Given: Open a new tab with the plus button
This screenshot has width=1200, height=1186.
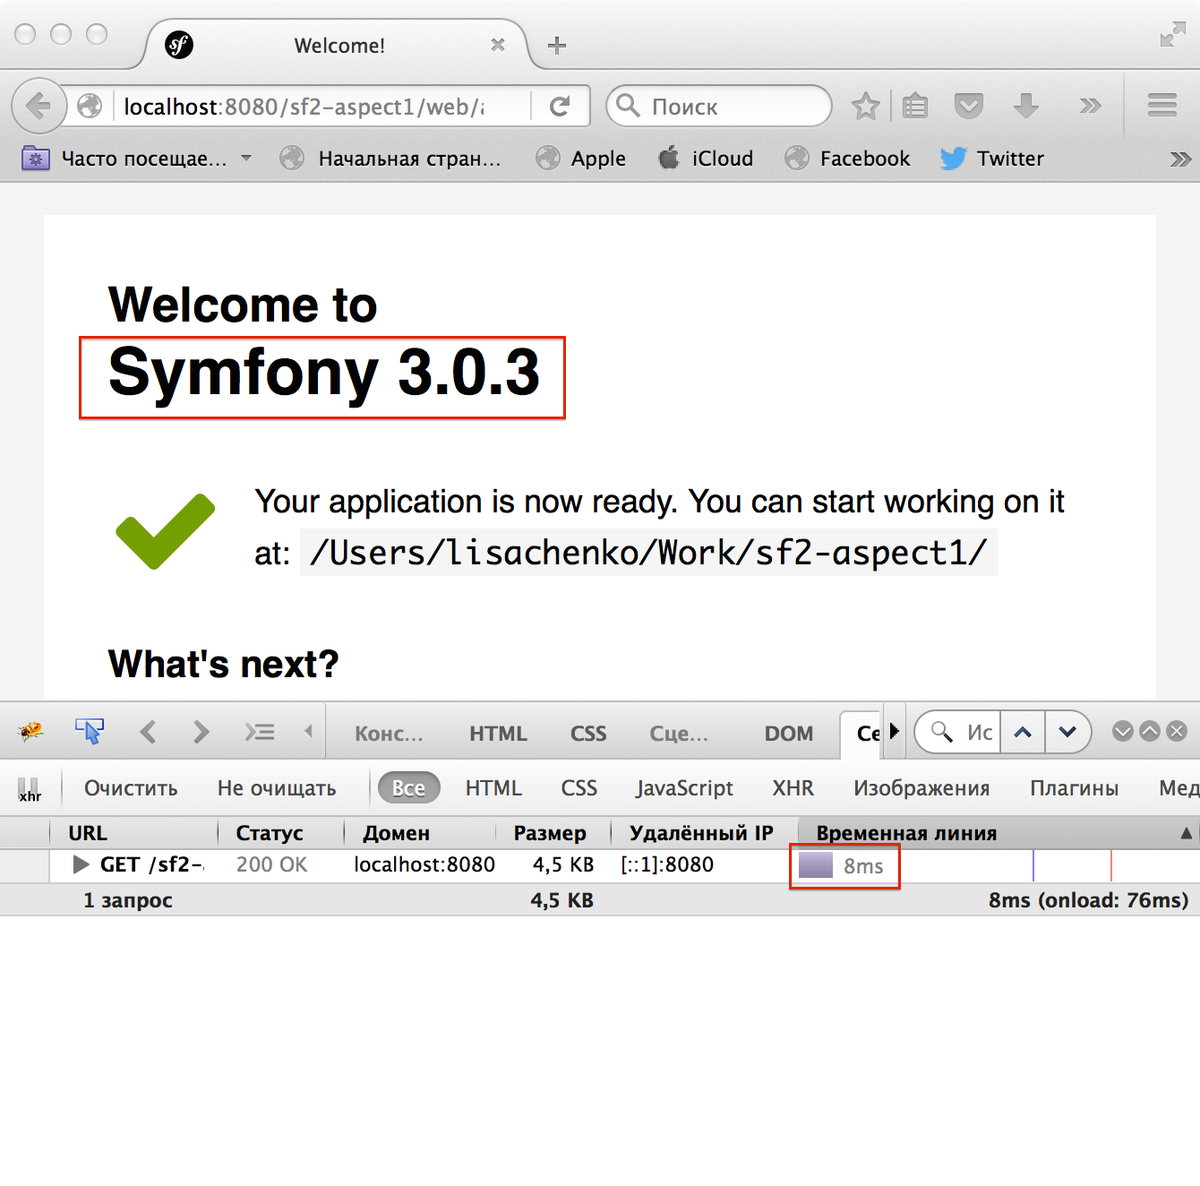Looking at the screenshot, I should click(x=557, y=45).
